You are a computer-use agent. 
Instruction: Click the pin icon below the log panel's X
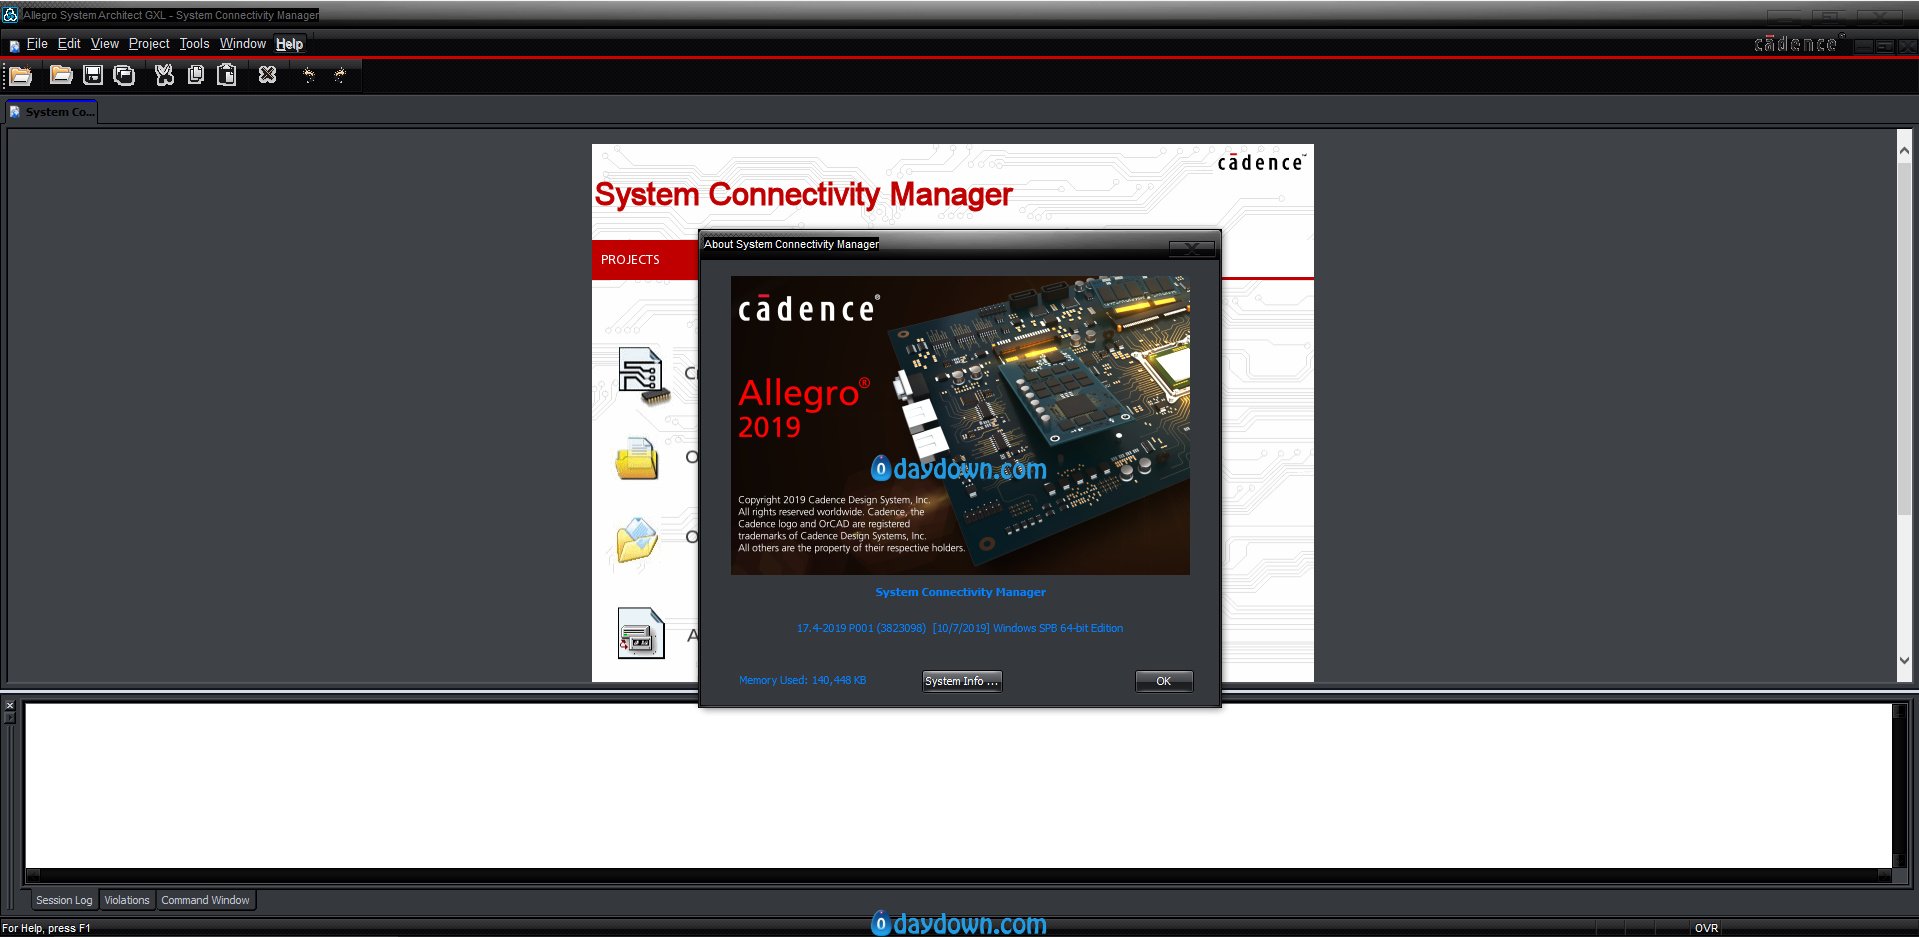point(10,718)
